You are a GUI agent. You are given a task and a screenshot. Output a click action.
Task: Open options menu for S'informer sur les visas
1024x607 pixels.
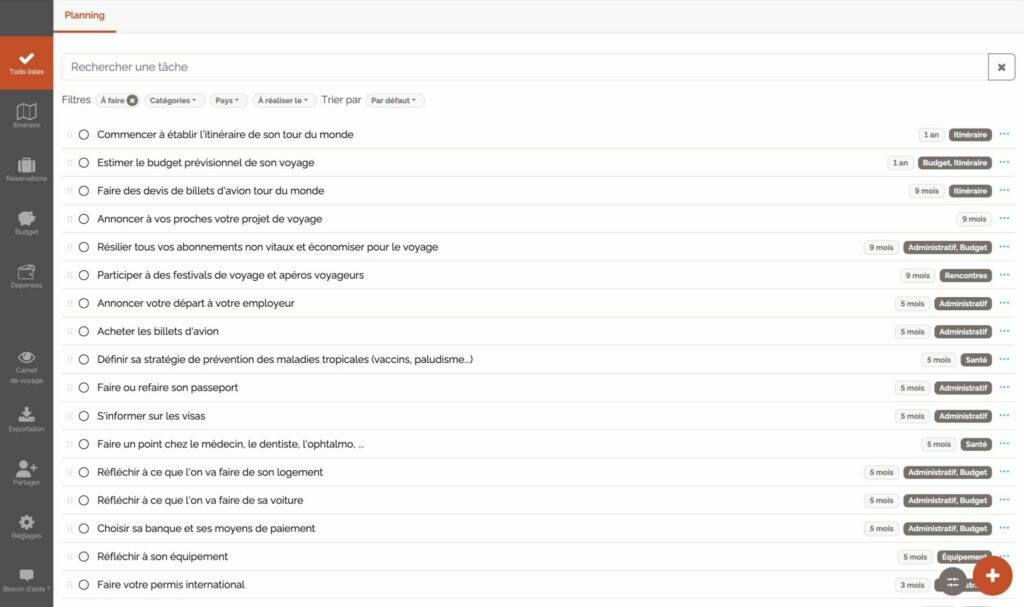[x=1004, y=416]
